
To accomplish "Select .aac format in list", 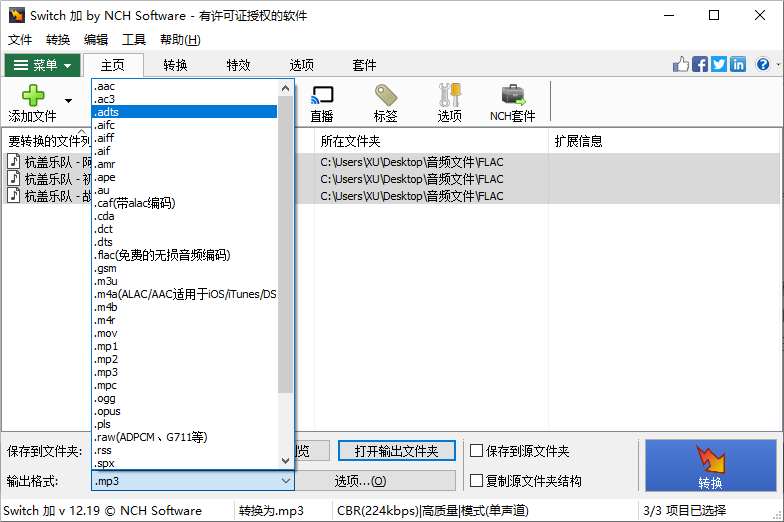I will [x=184, y=86].
